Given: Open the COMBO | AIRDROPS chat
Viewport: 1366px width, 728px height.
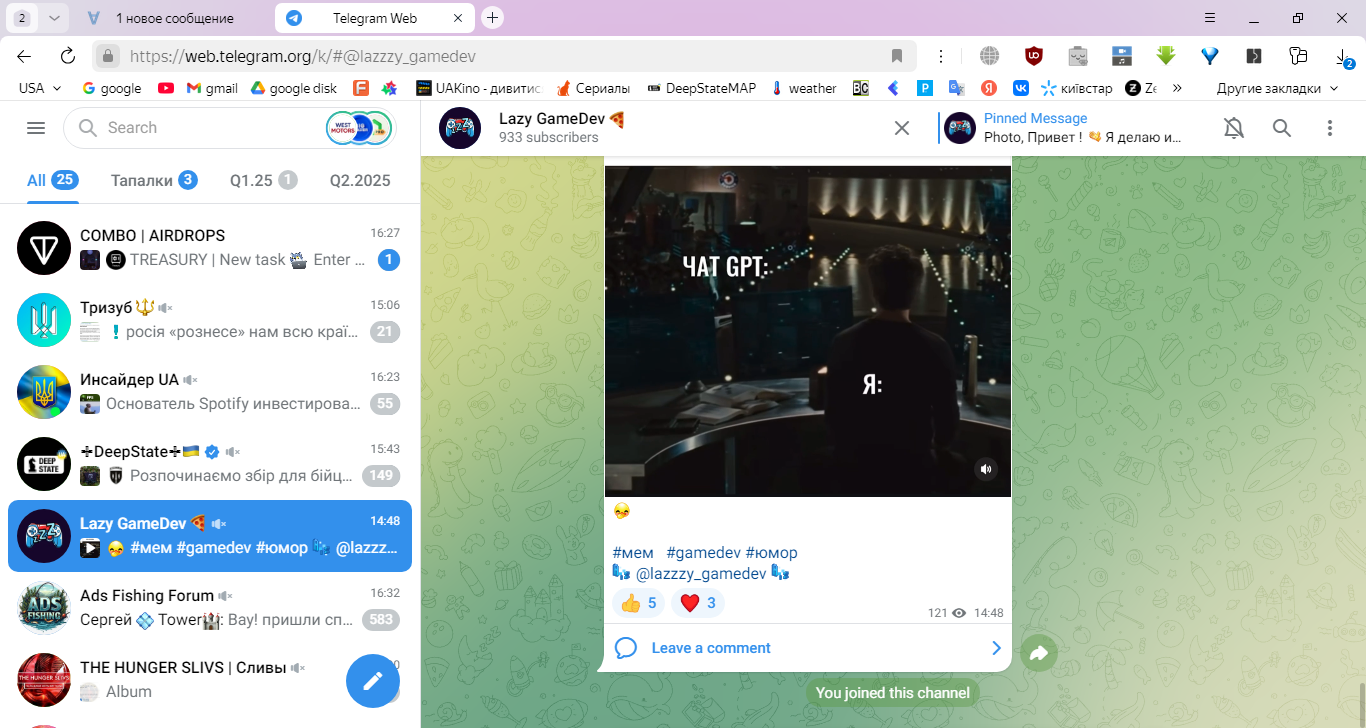Looking at the screenshot, I should coord(210,247).
